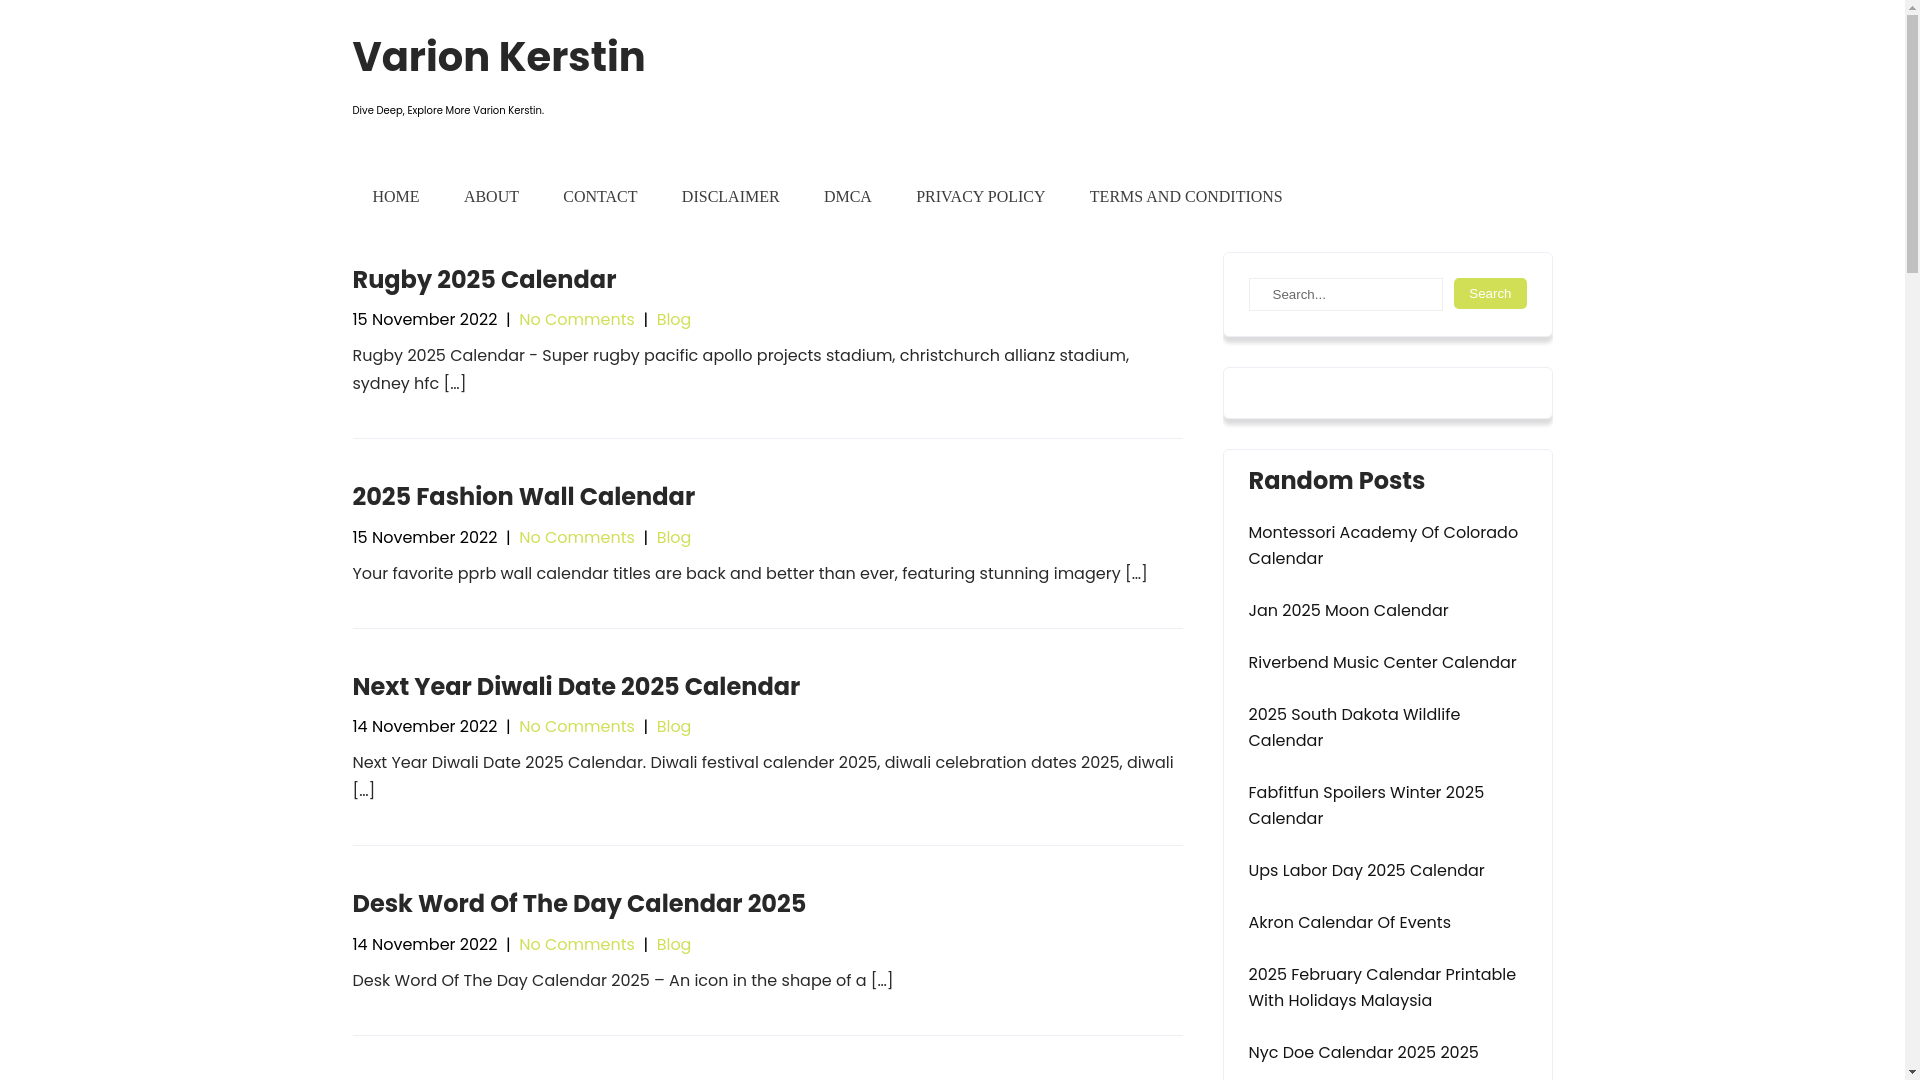Open the 2025 Fashion Wall Calendar post
Screen dimensions: 1920x1080
(523, 497)
